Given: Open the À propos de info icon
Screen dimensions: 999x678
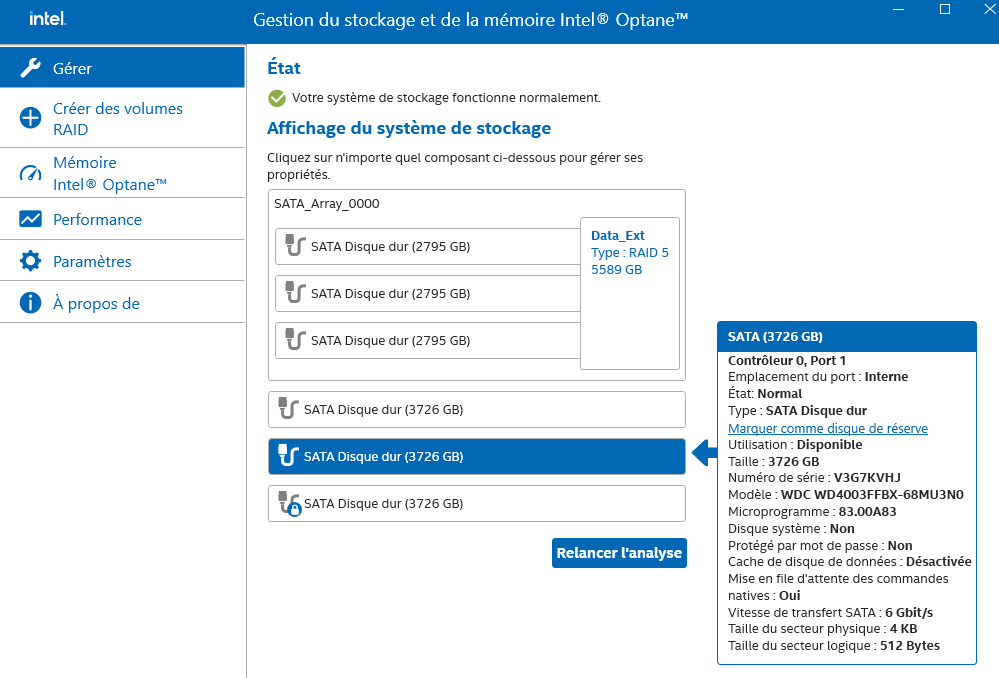Looking at the screenshot, I should (30, 303).
